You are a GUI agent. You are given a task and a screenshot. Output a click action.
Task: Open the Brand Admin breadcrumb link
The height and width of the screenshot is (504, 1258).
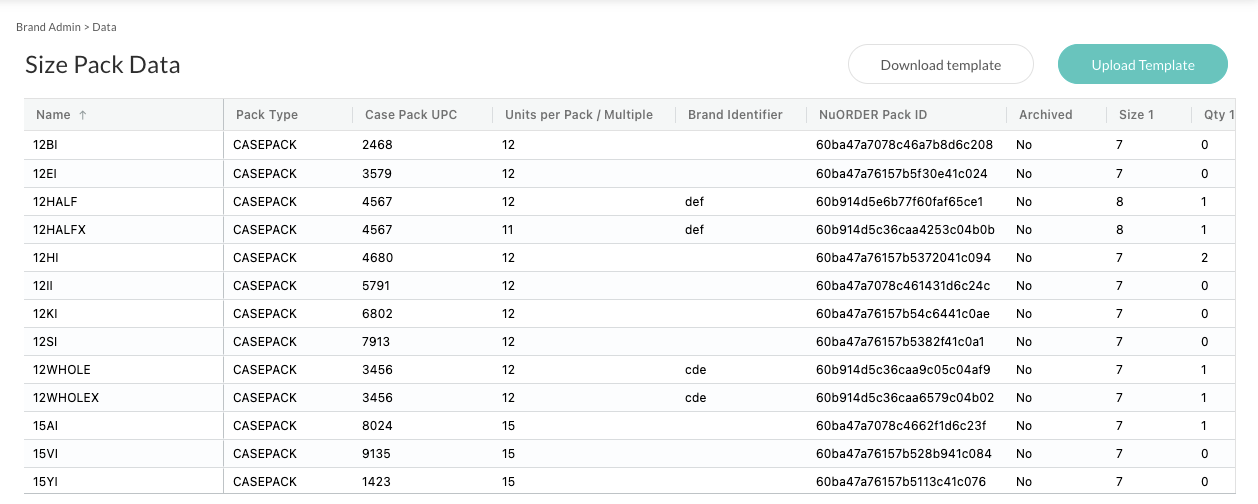[48, 27]
